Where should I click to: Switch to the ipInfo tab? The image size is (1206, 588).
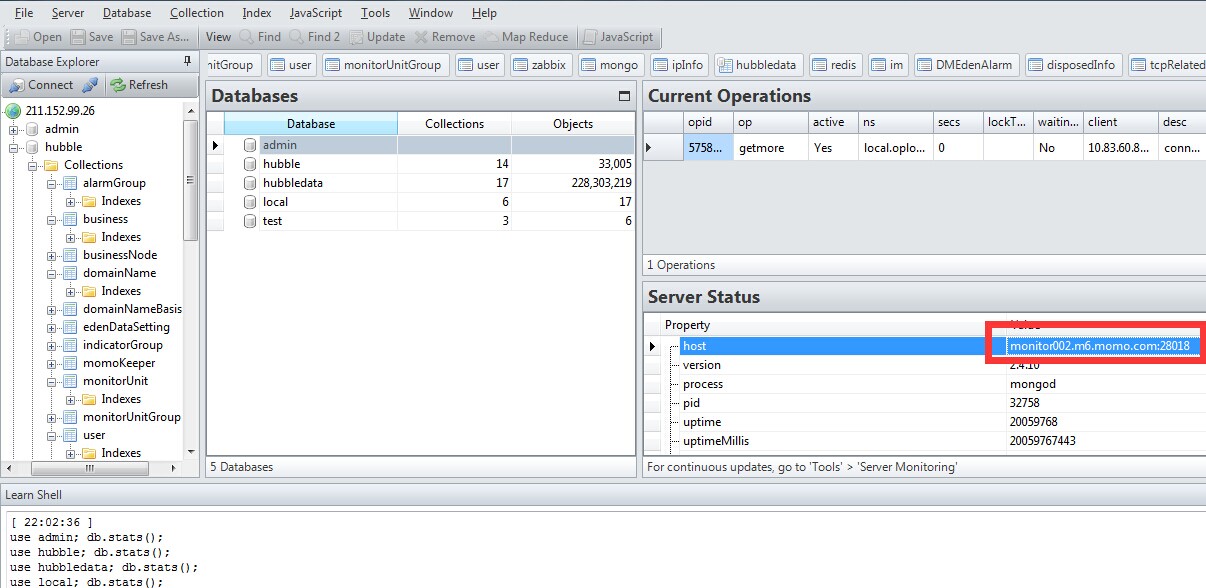[679, 65]
